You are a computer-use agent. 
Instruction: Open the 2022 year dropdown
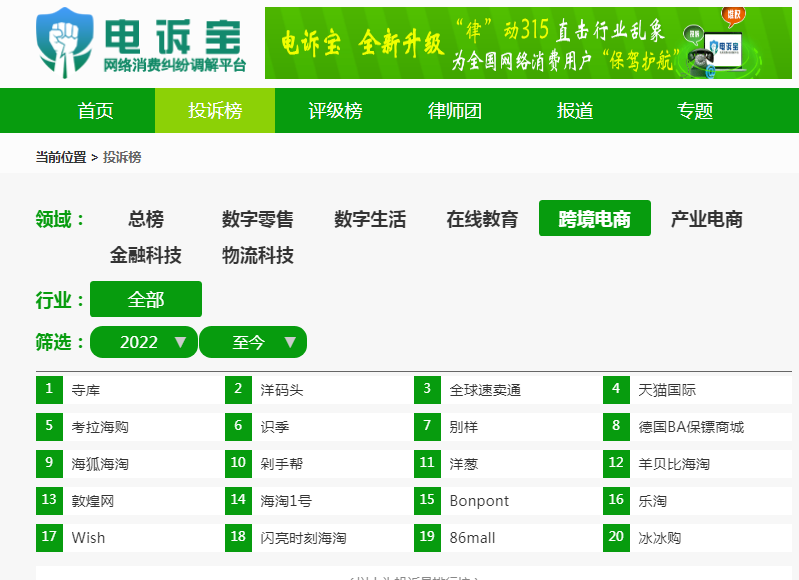pyautogui.click(x=144, y=342)
